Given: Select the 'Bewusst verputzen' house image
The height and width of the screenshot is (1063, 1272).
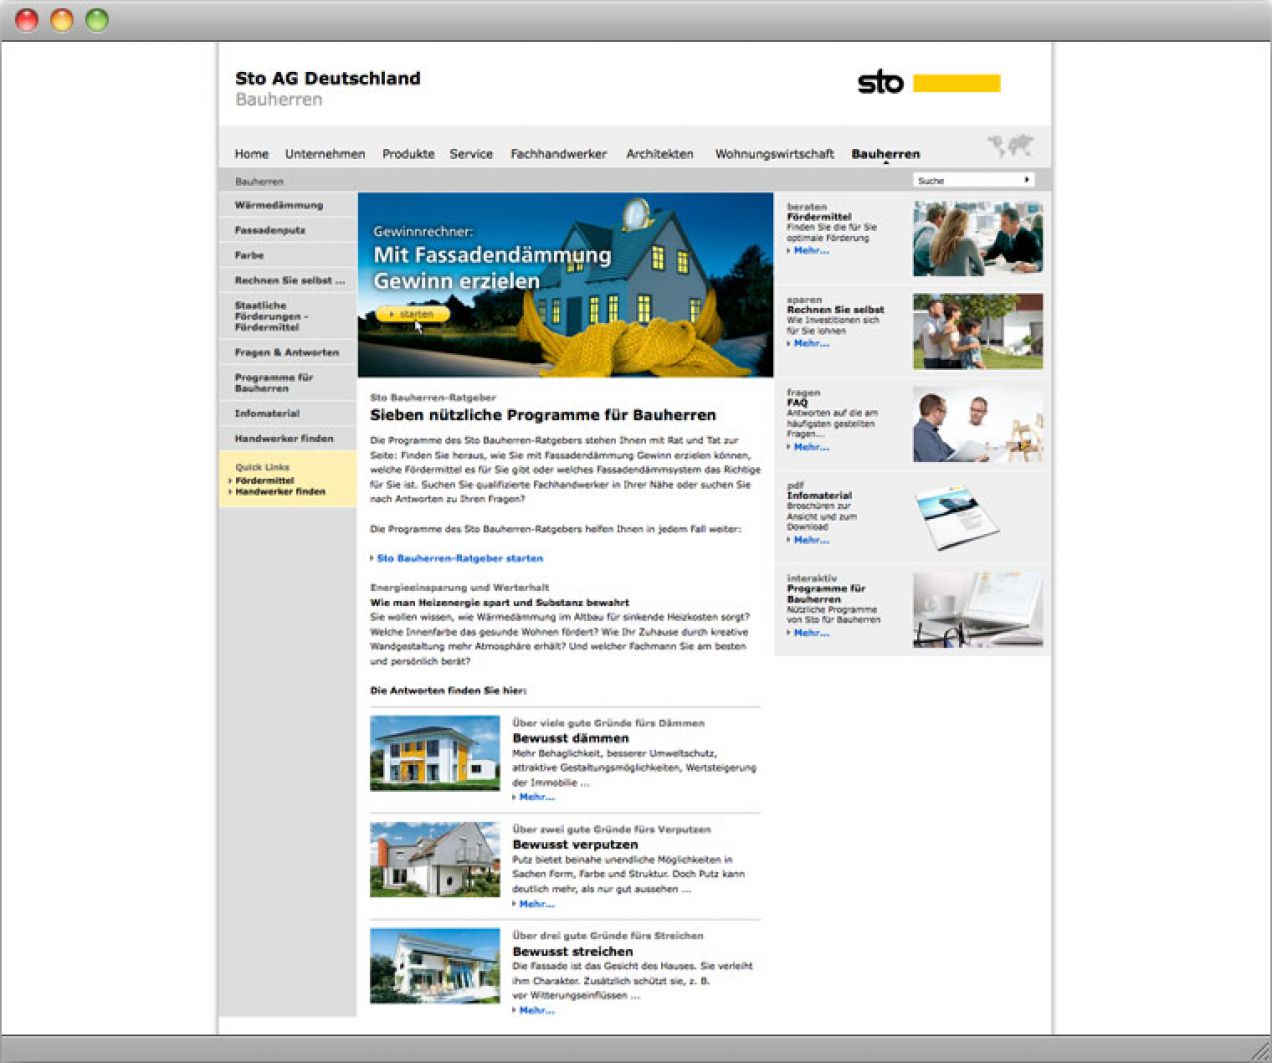Looking at the screenshot, I should pyautogui.click(x=434, y=859).
